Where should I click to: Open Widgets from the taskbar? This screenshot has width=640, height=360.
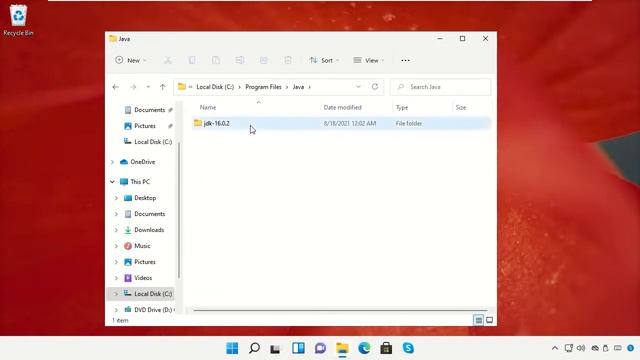click(298, 348)
